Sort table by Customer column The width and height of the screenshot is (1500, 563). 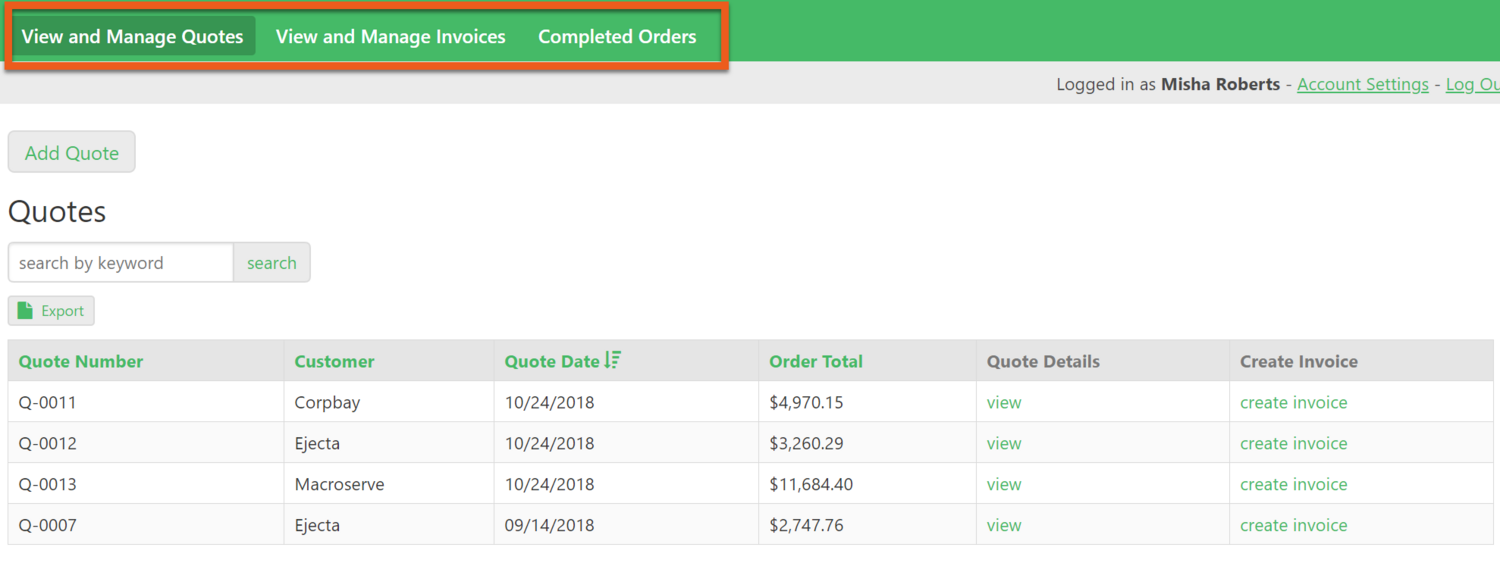point(334,362)
